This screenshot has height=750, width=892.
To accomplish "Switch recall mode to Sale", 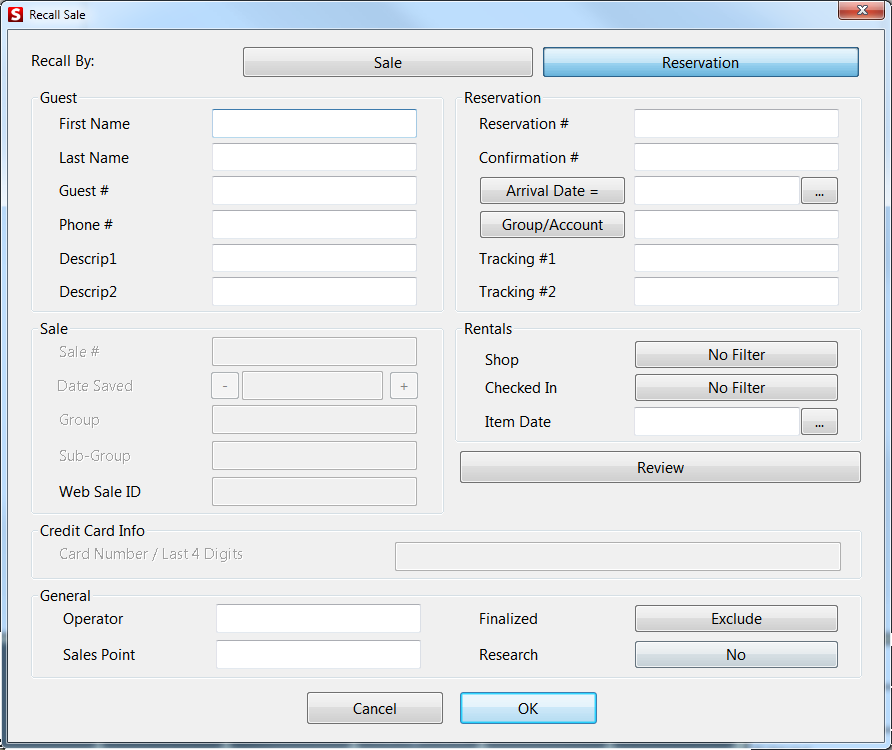I will tap(387, 62).
